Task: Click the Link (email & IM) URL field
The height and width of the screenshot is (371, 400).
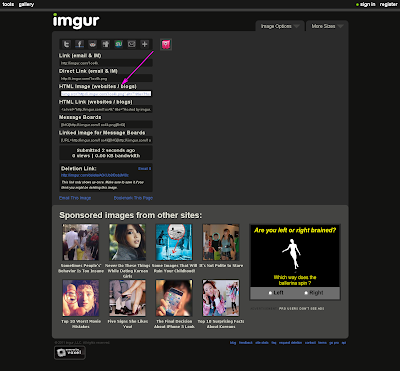Action: 106,63
